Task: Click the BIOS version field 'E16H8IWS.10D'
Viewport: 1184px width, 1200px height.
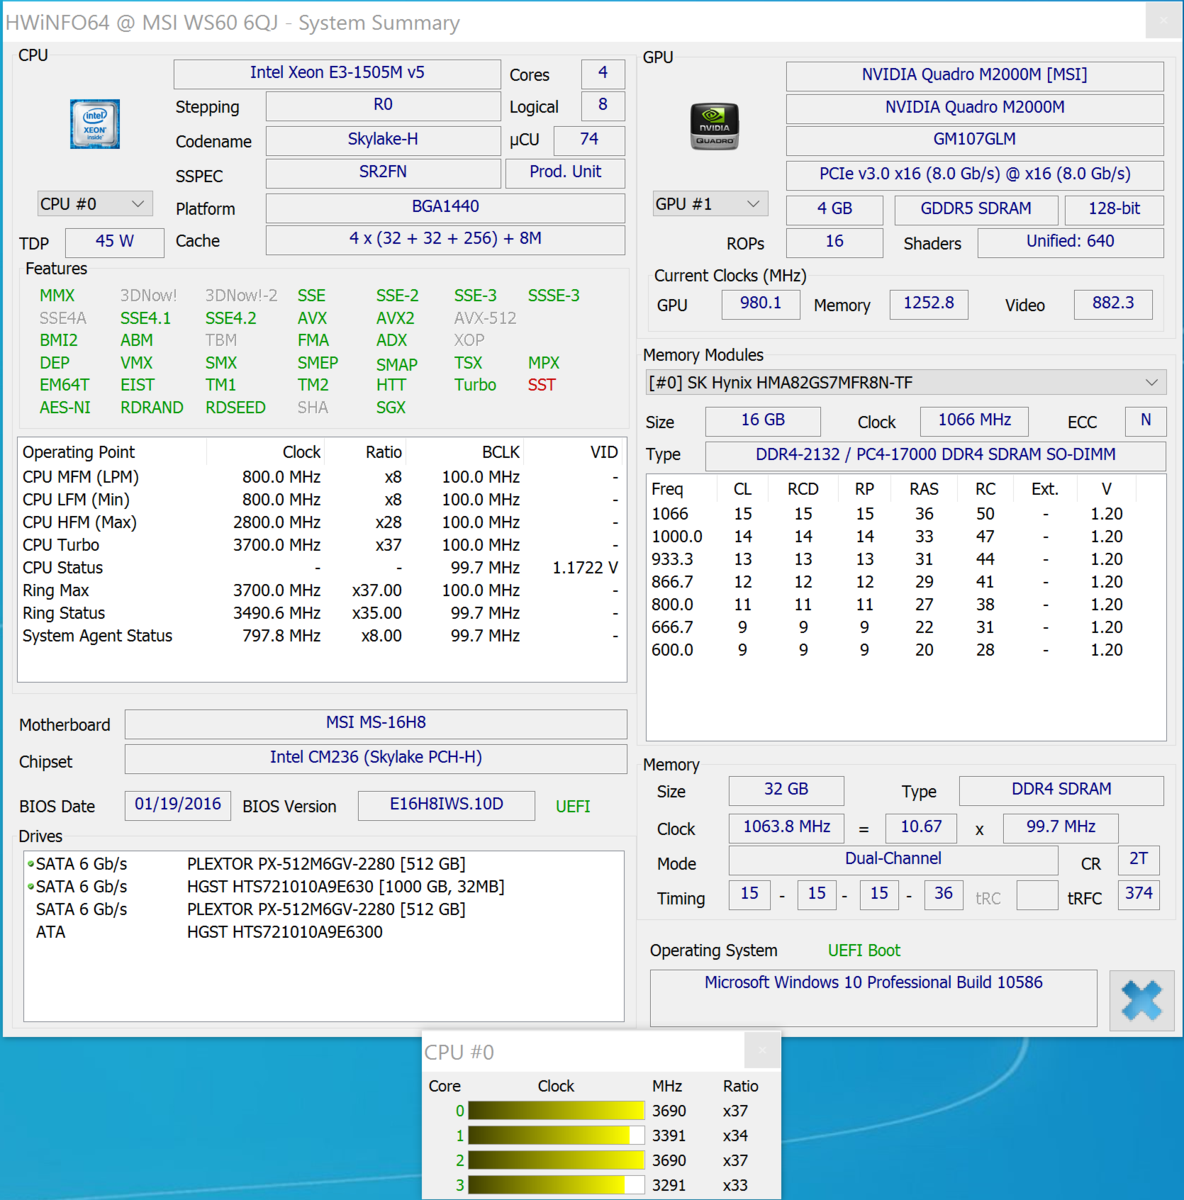Action: 446,805
